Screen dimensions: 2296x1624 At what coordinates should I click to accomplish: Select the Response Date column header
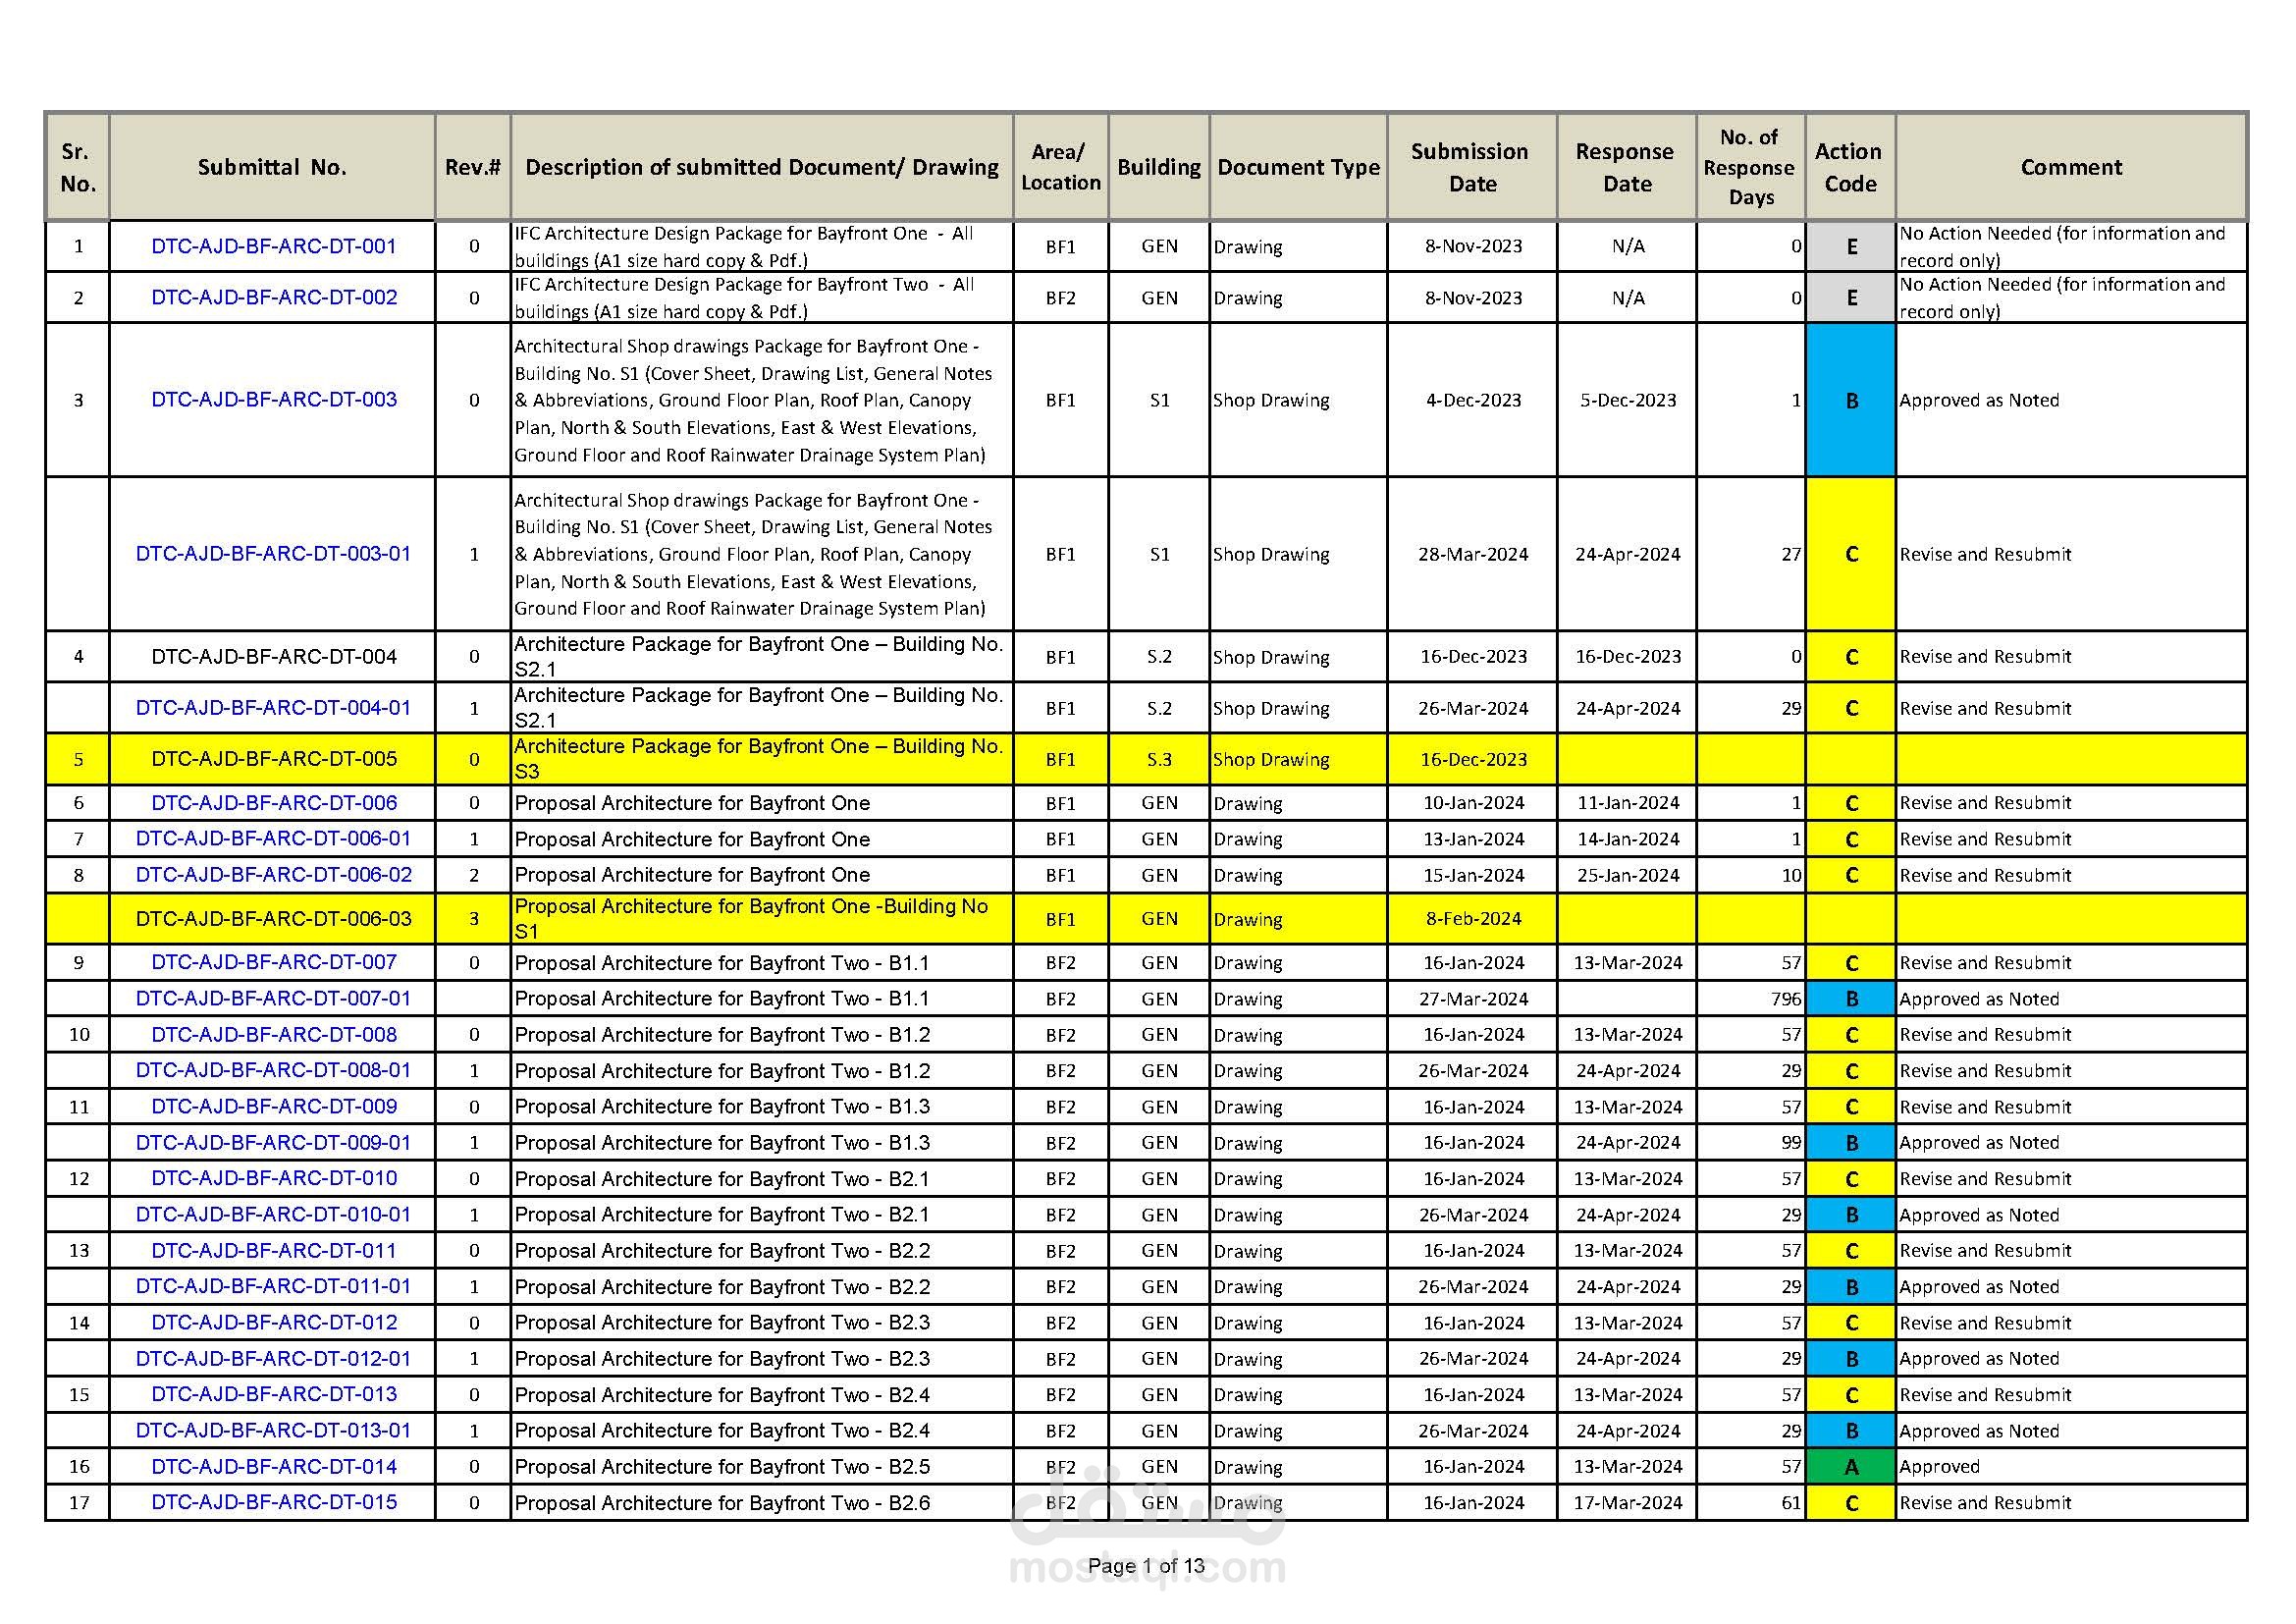coord(1627,167)
